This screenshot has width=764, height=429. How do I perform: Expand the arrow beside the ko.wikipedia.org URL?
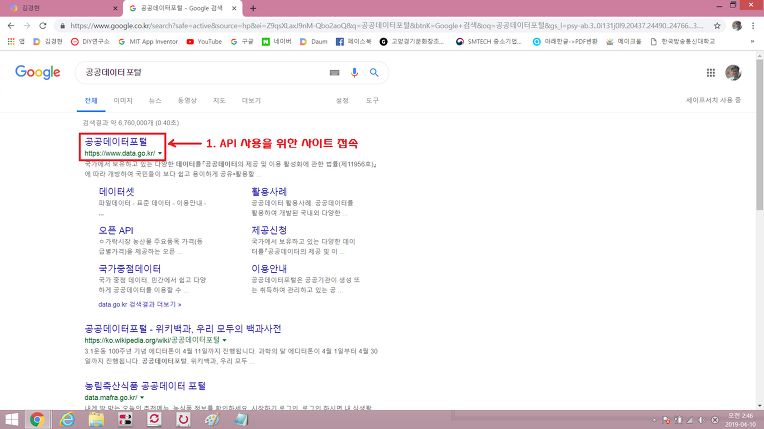225,340
